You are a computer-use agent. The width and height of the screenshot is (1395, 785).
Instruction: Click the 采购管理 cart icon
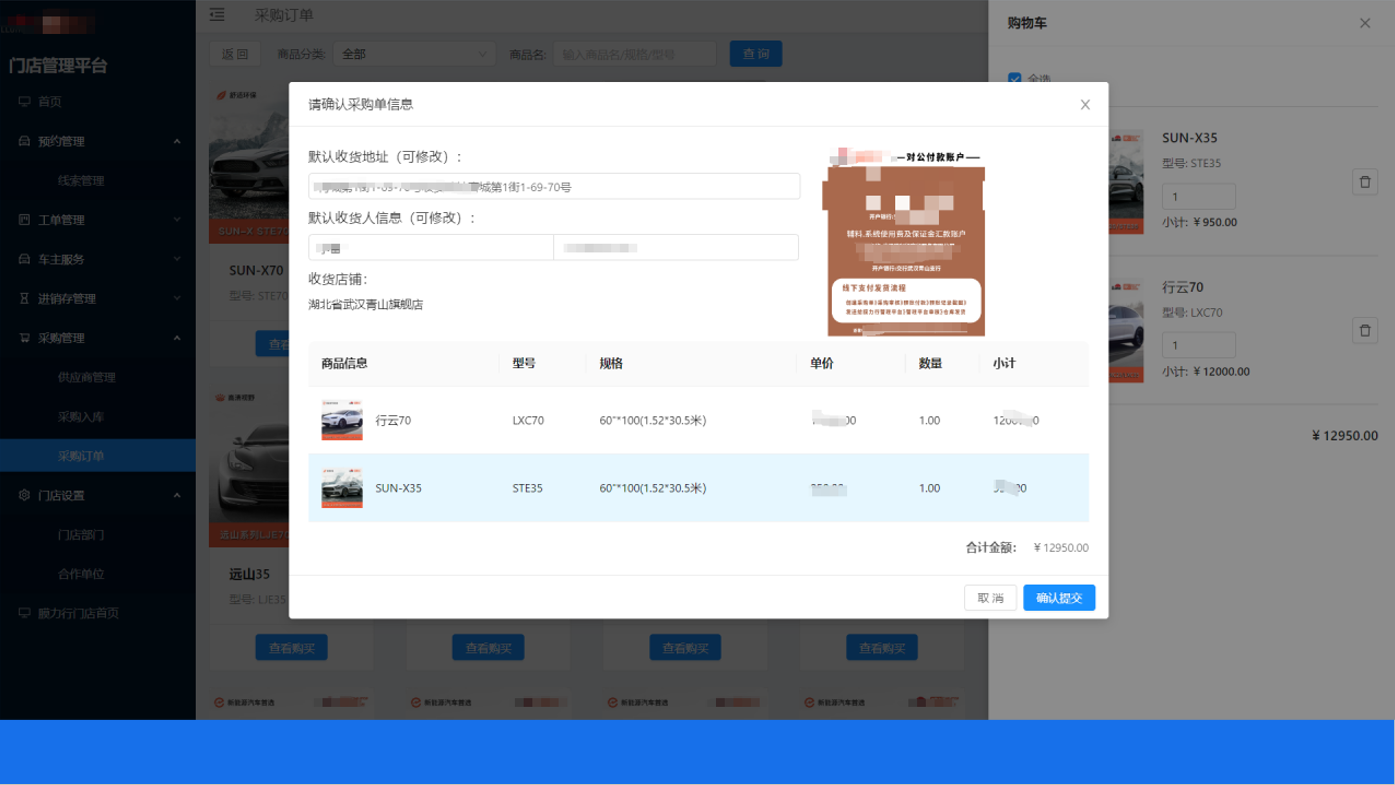(x=24, y=338)
